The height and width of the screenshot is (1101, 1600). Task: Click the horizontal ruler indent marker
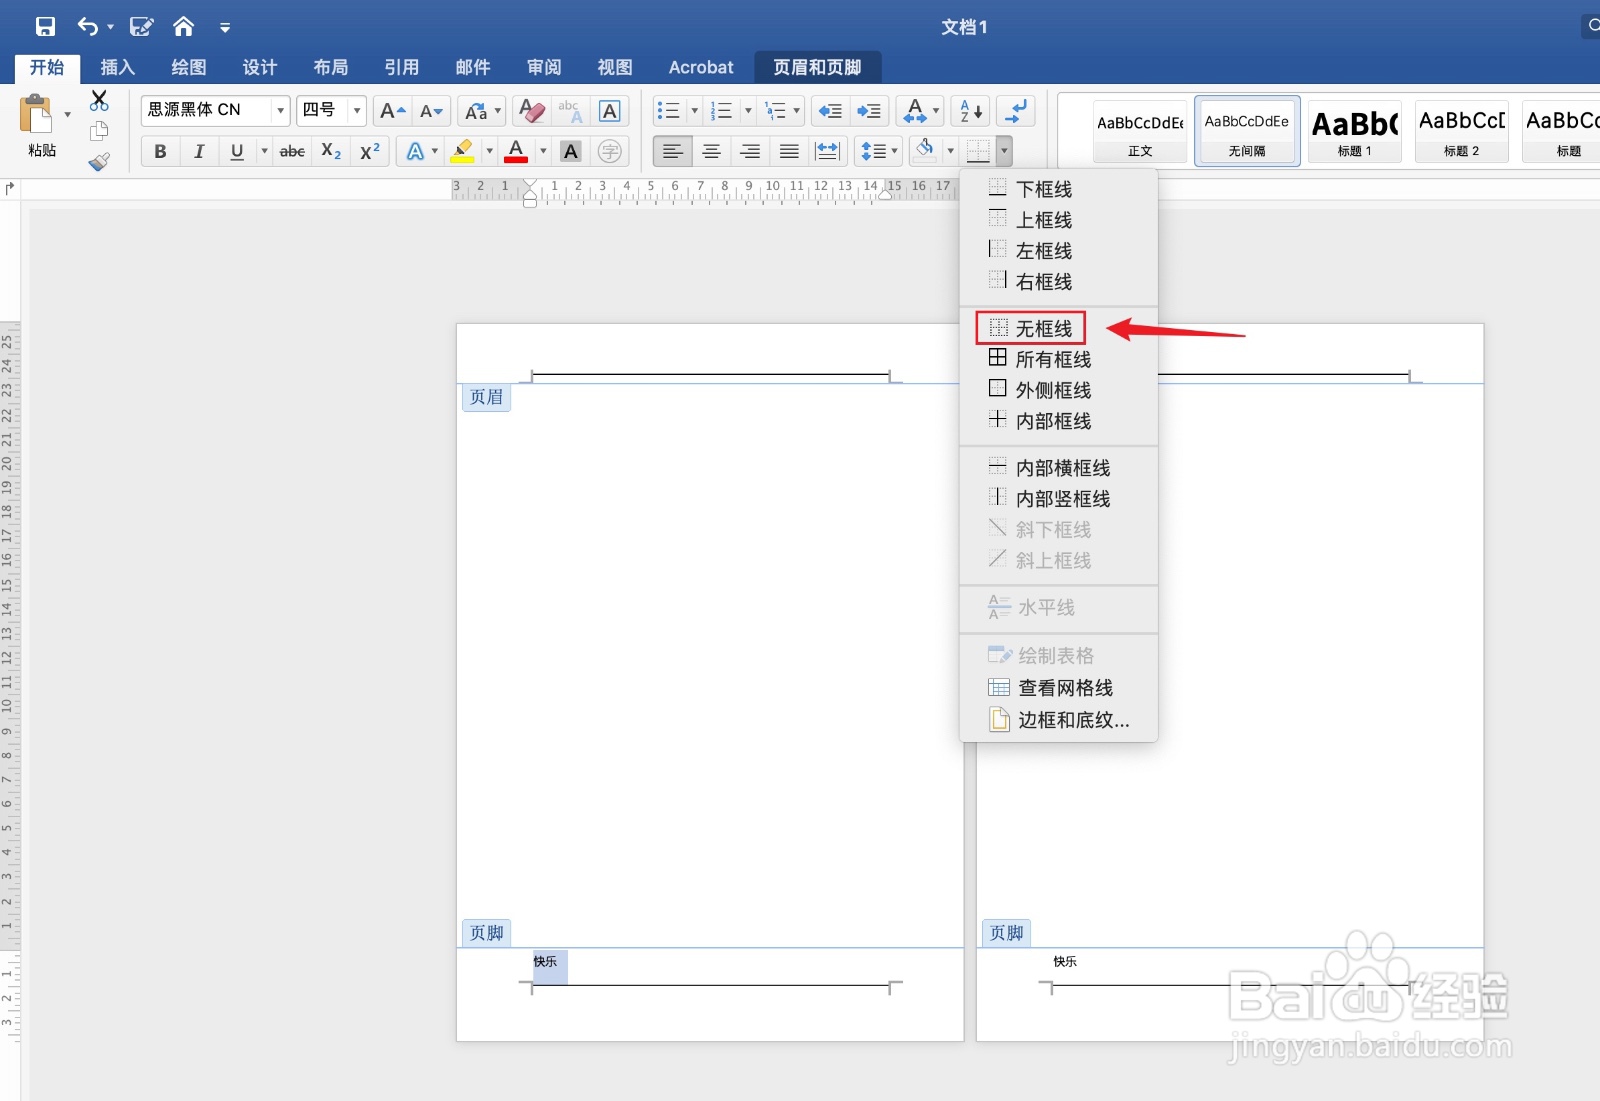[530, 193]
